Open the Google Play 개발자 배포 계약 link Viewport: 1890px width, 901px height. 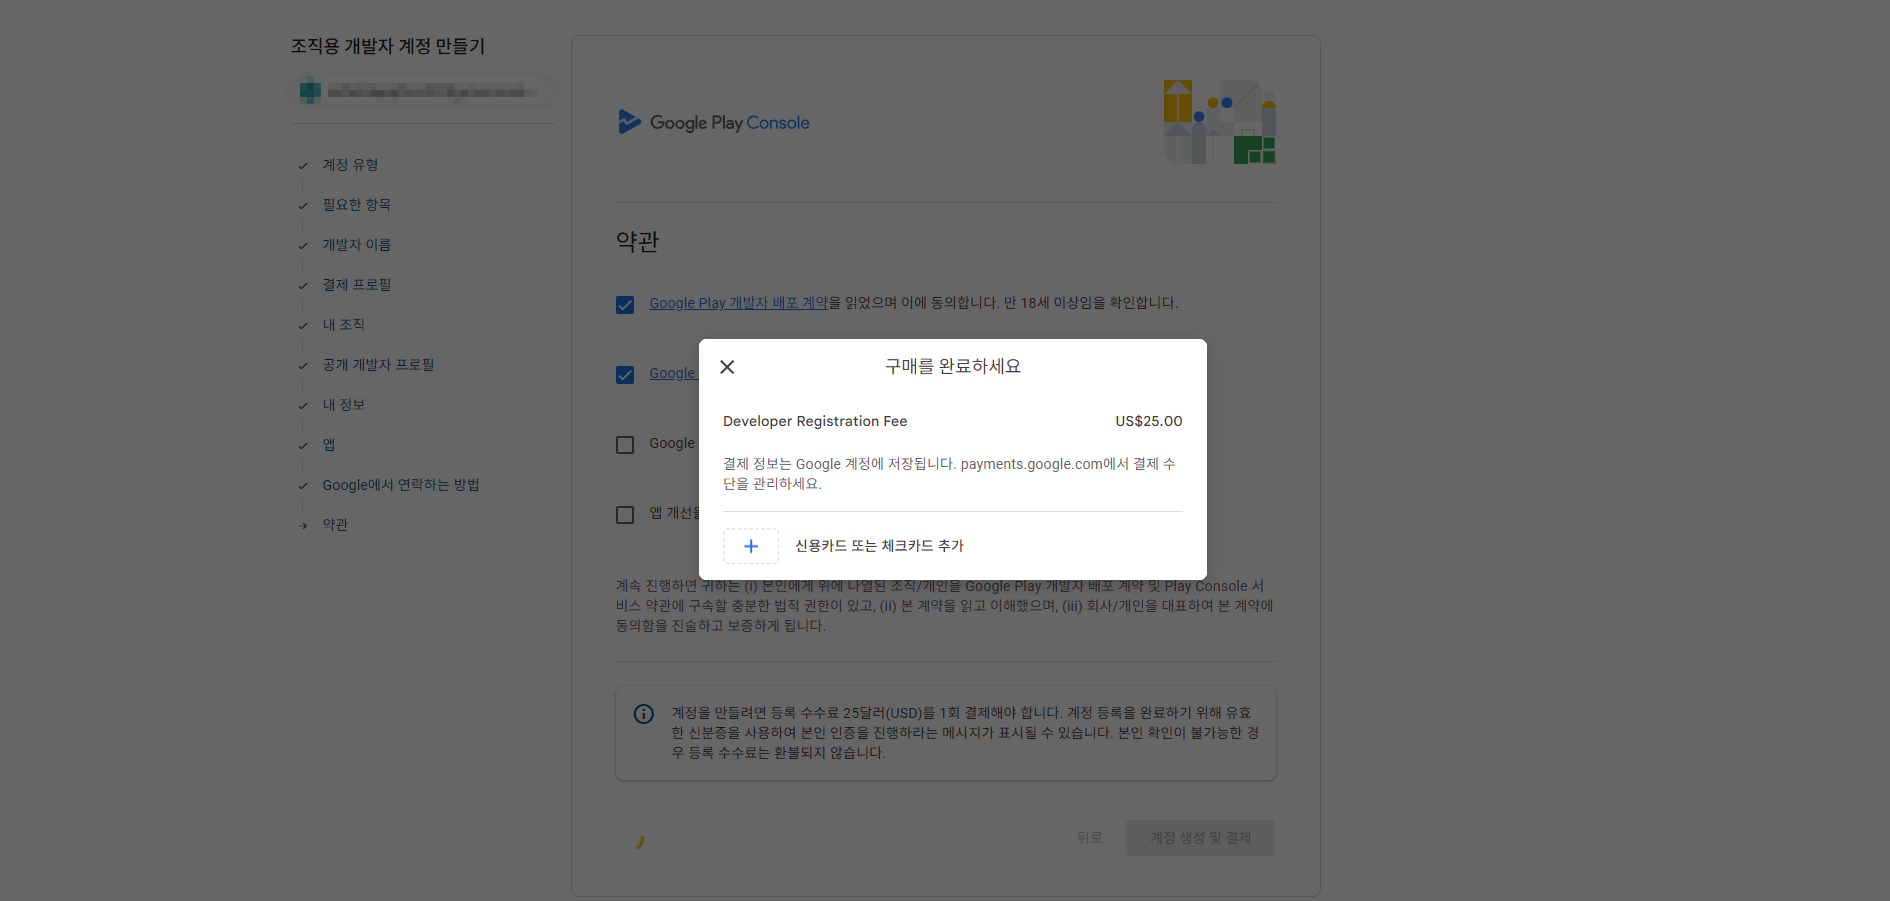(738, 303)
